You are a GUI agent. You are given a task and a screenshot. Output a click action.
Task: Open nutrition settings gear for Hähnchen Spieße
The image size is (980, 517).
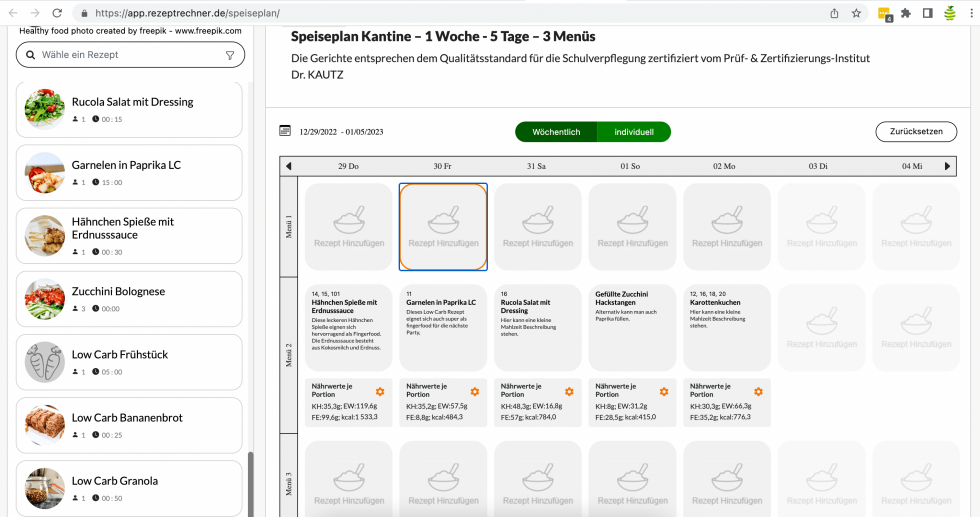click(380, 392)
